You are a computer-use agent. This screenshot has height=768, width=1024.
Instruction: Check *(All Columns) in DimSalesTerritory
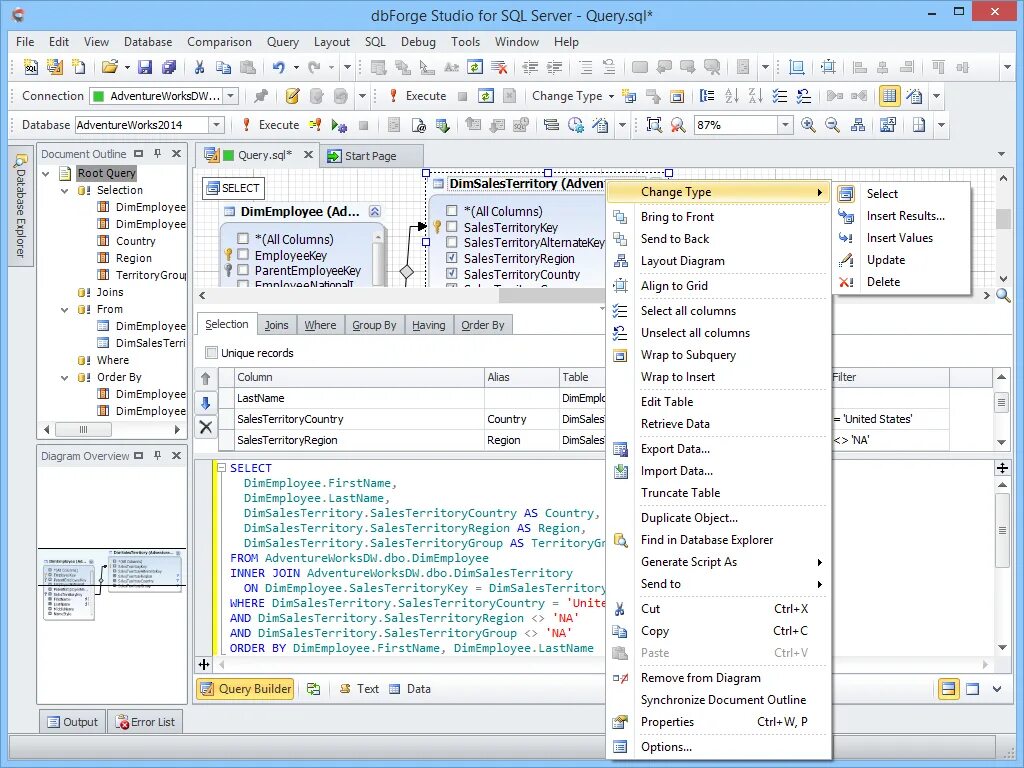[451, 210]
